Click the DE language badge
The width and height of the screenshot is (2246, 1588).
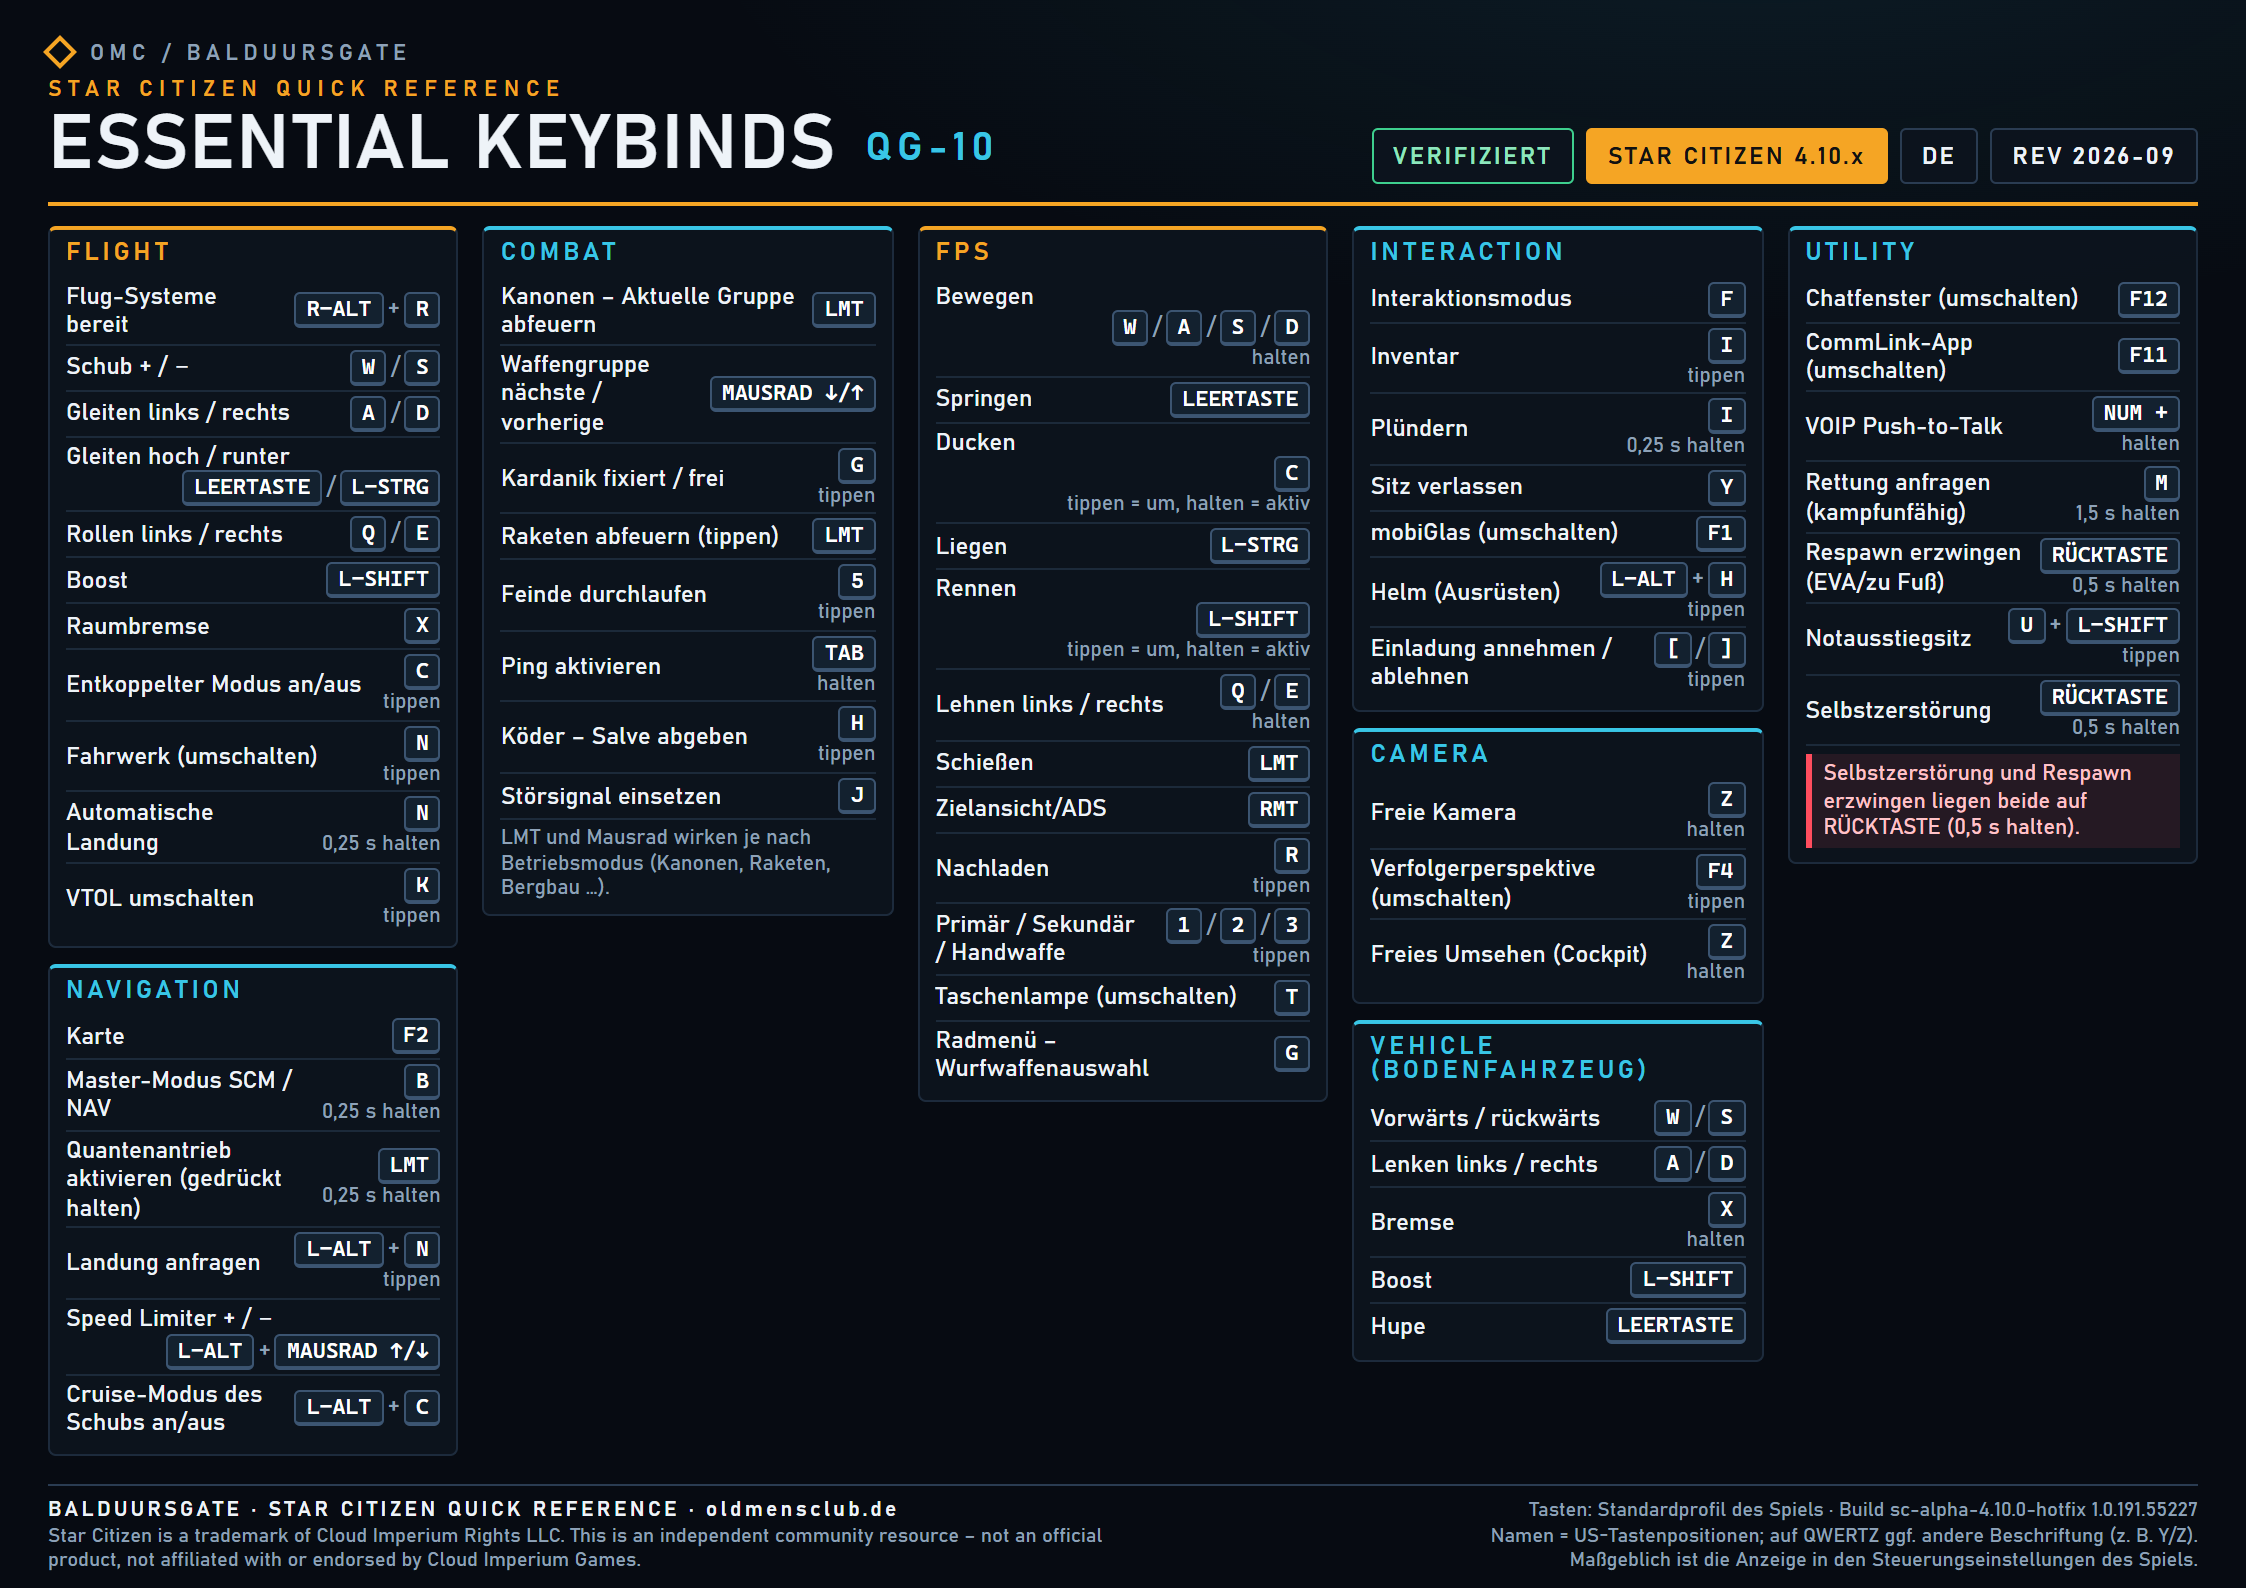[1938, 156]
